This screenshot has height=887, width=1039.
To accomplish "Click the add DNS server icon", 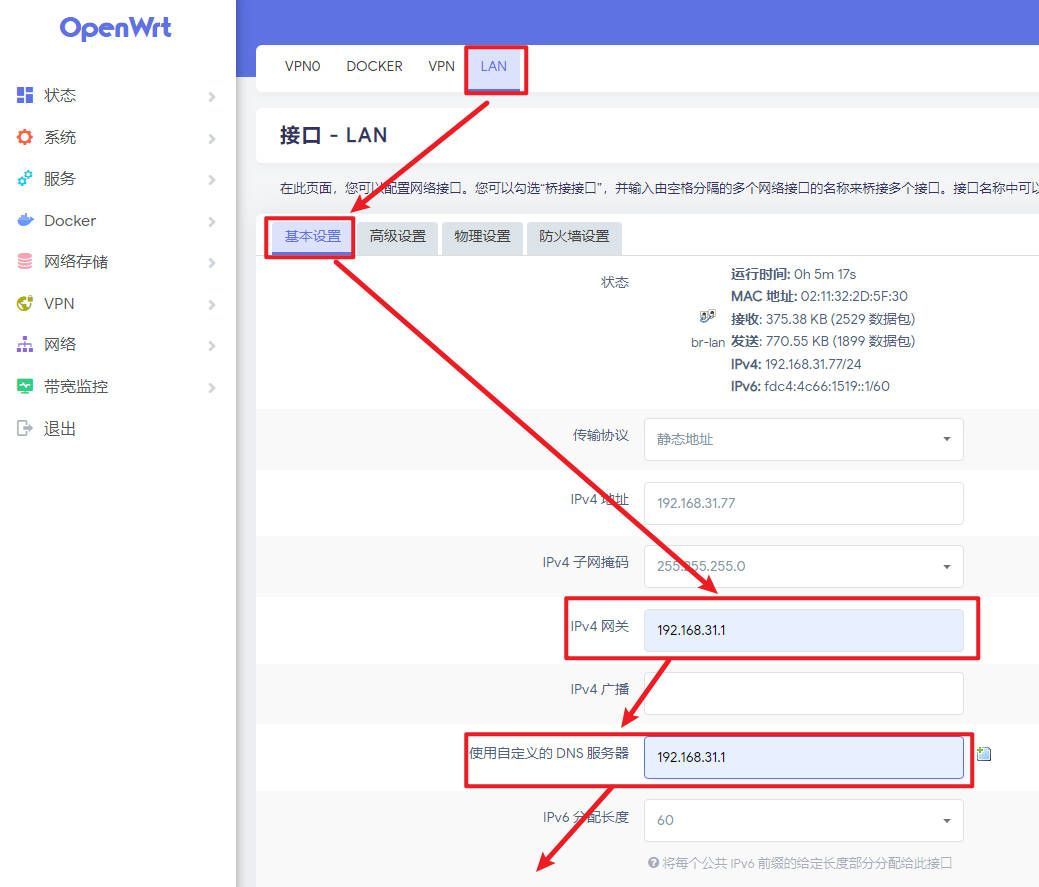I will coord(983,755).
